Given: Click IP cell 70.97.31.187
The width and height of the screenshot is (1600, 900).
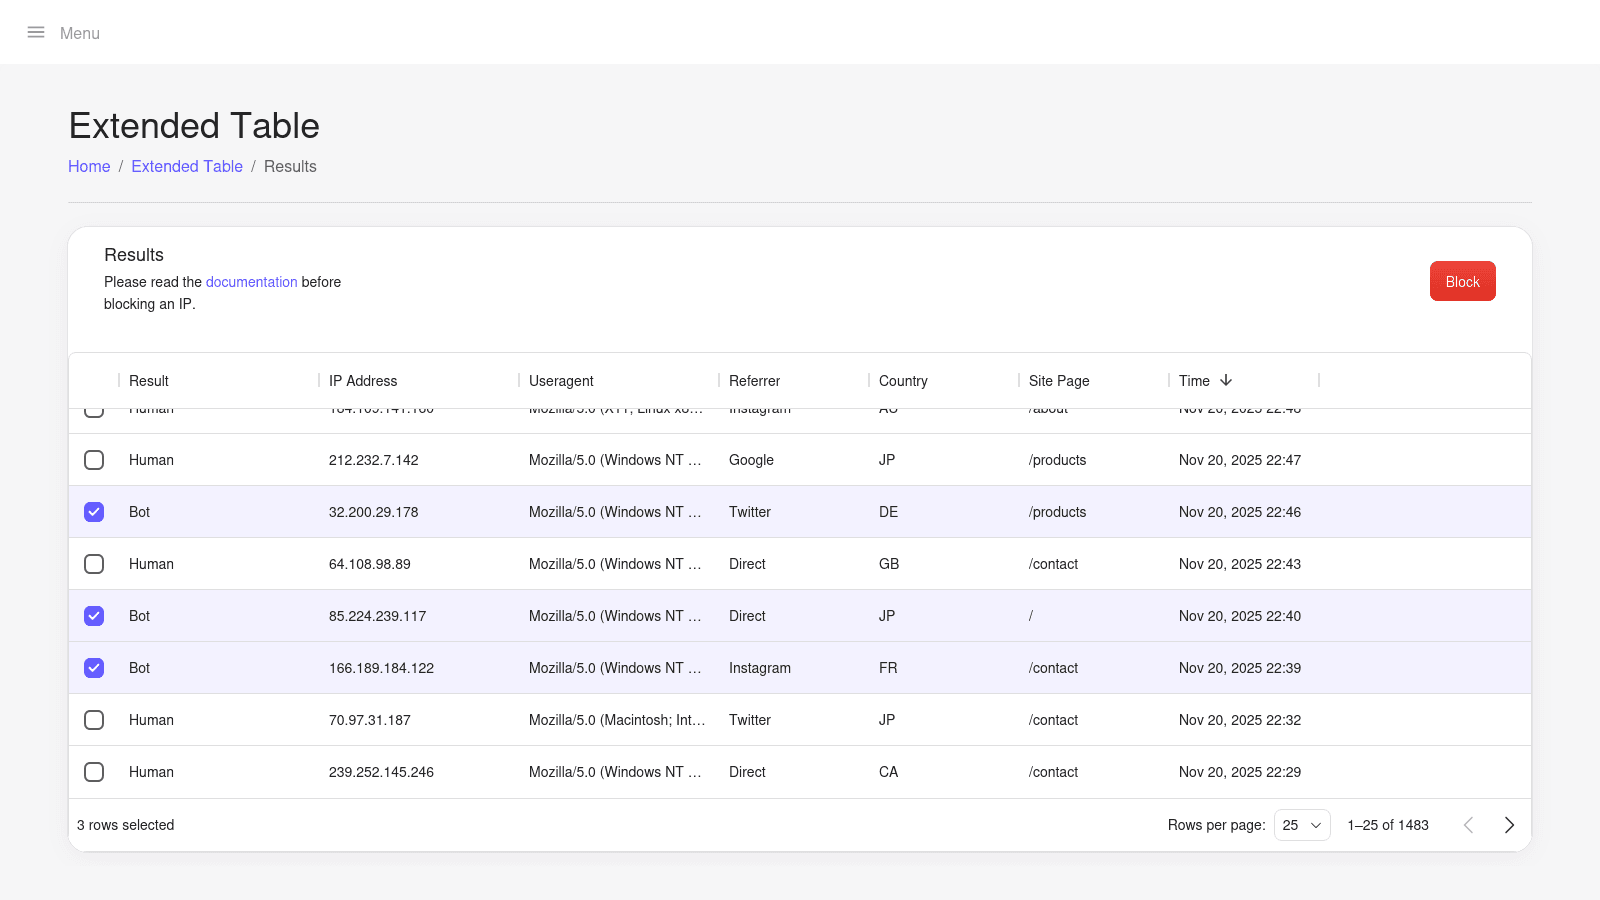Looking at the screenshot, I should pos(370,720).
